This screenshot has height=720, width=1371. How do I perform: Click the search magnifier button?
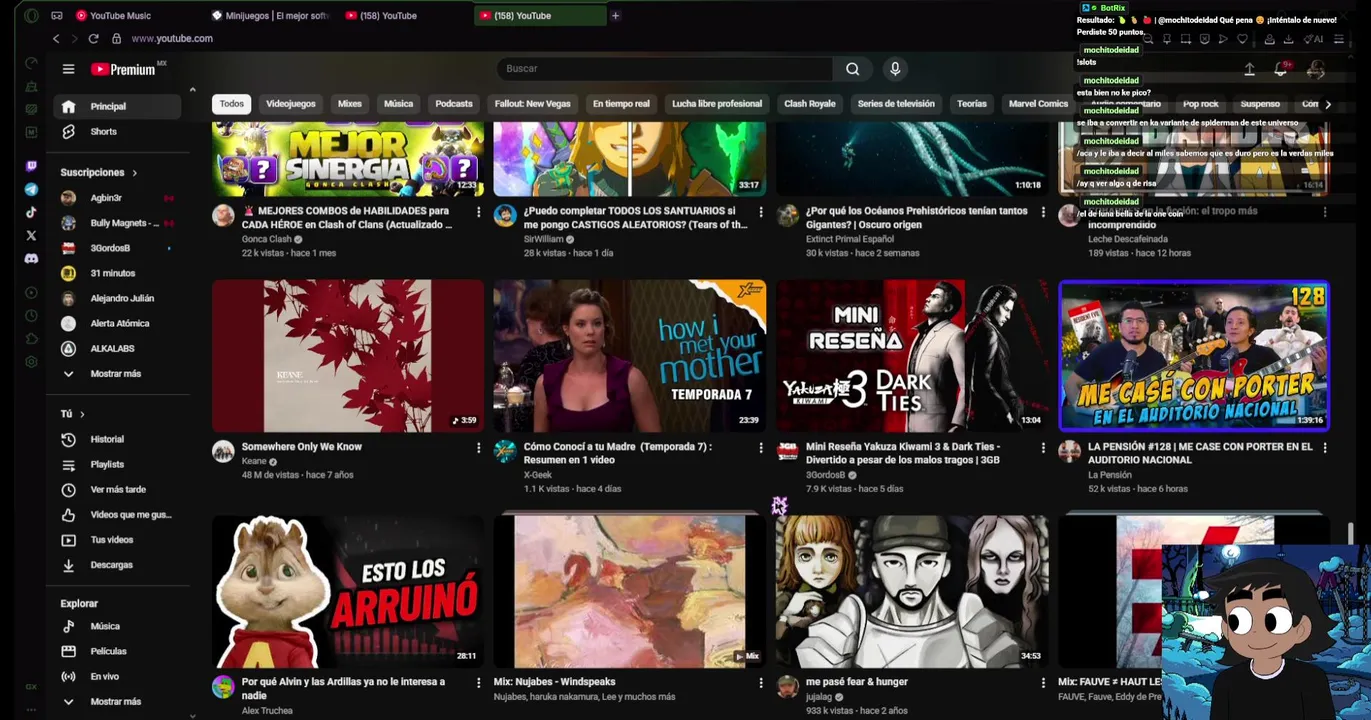(x=852, y=69)
